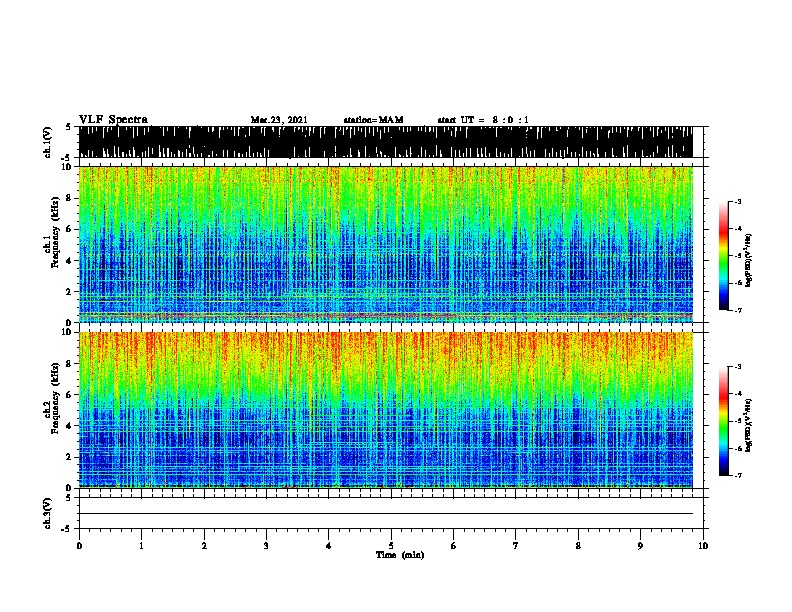Click the "-7" label on ch.2 colorbar
This screenshot has width=792, height=612.
coord(737,475)
